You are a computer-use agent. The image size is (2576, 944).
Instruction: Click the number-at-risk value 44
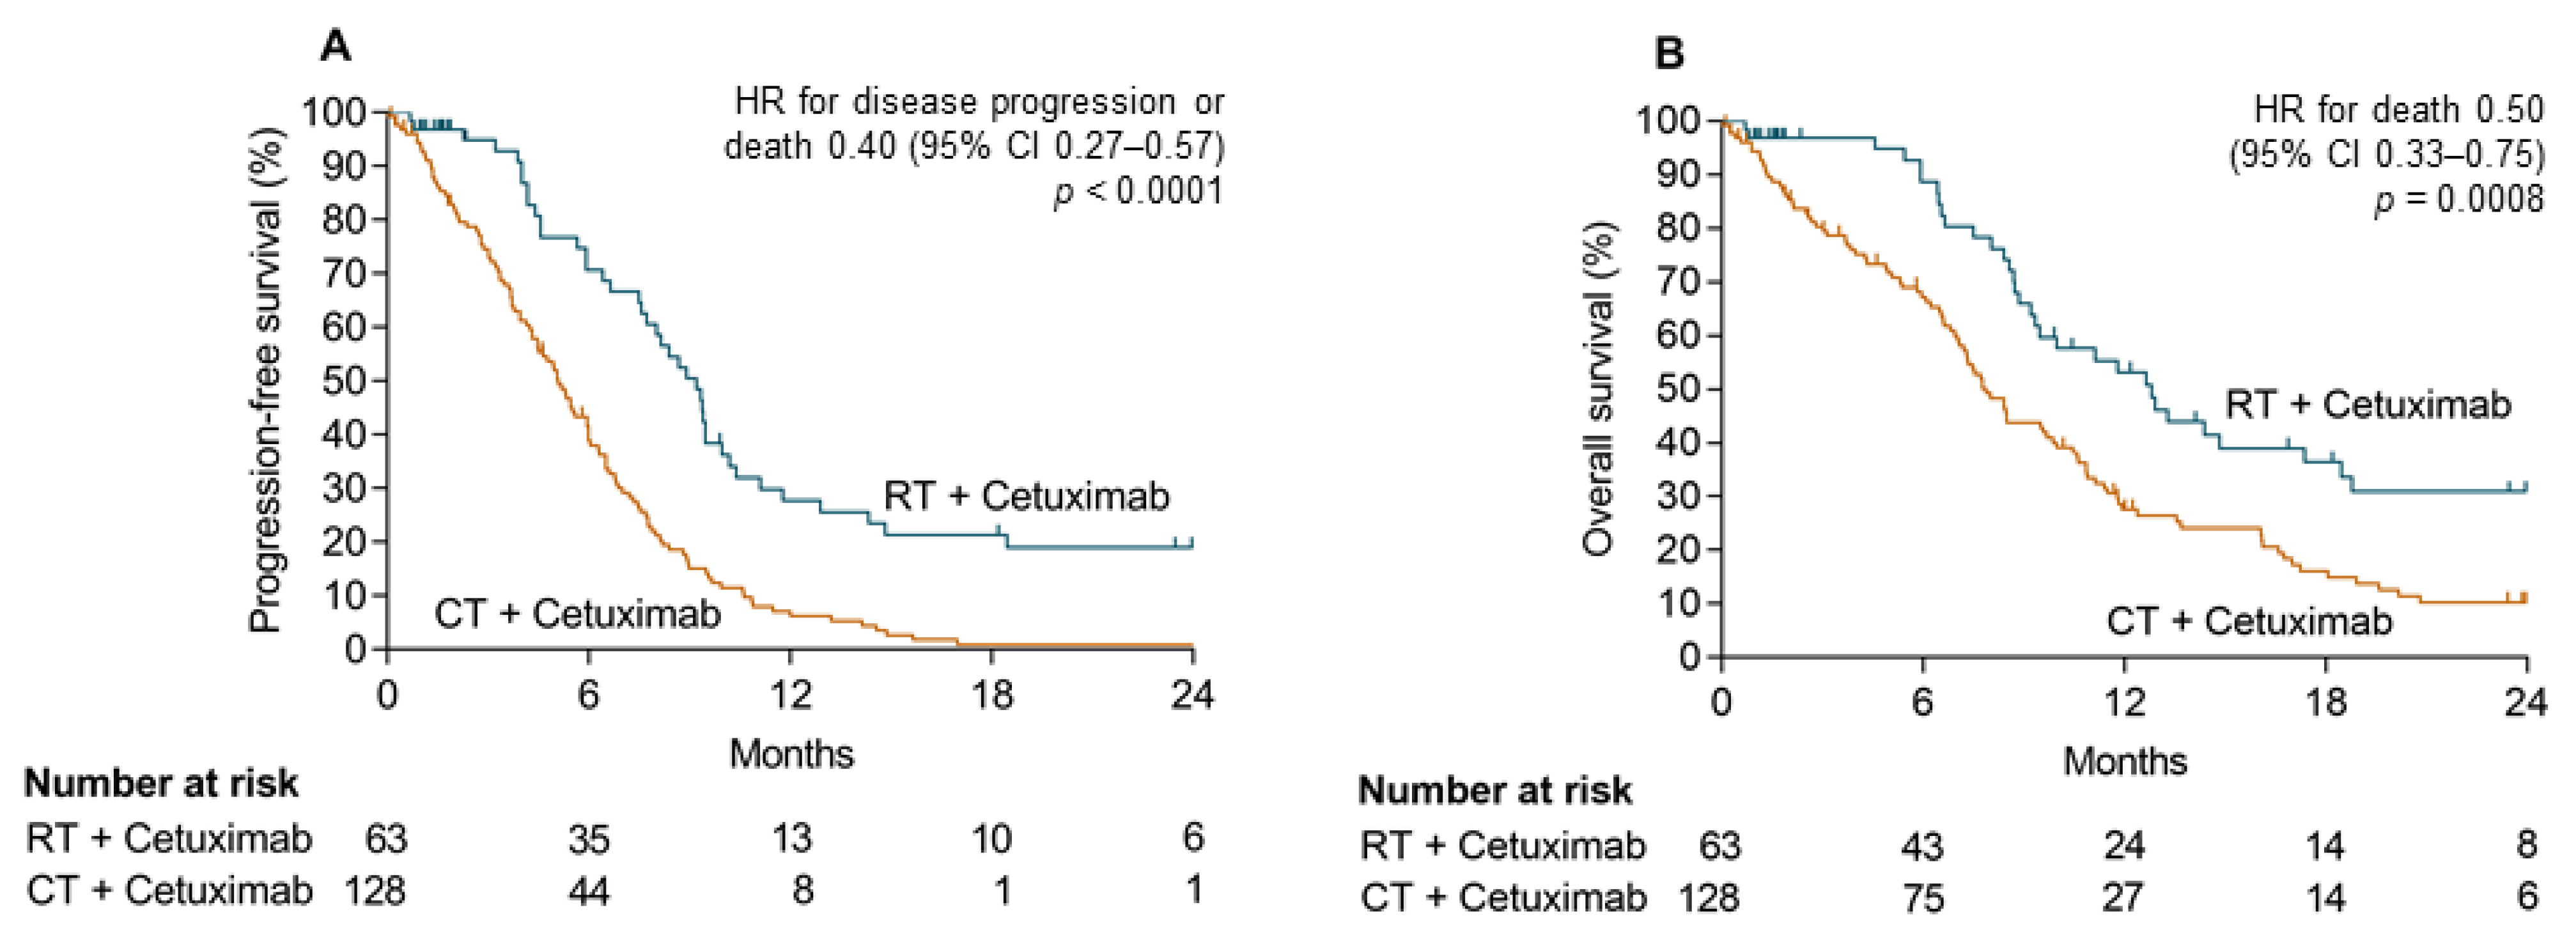click(x=588, y=890)
